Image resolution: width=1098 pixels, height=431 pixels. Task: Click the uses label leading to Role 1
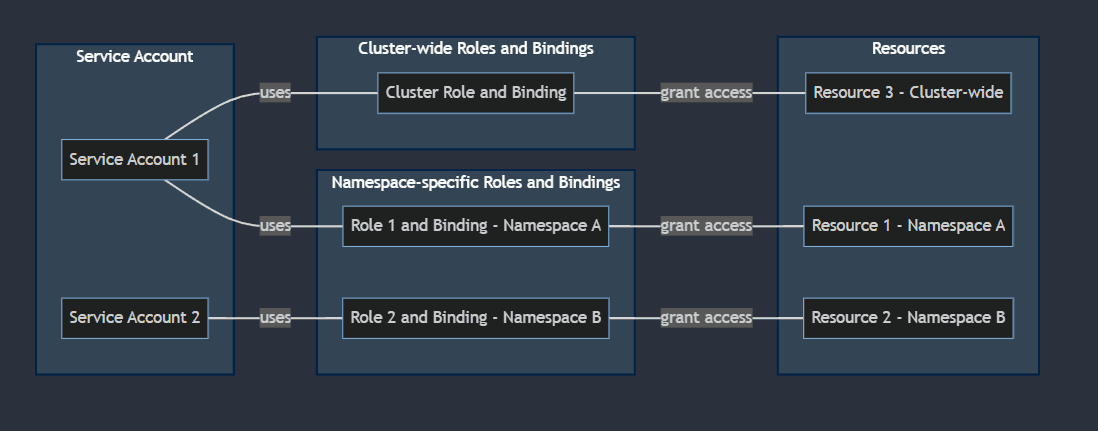point(275,226)
